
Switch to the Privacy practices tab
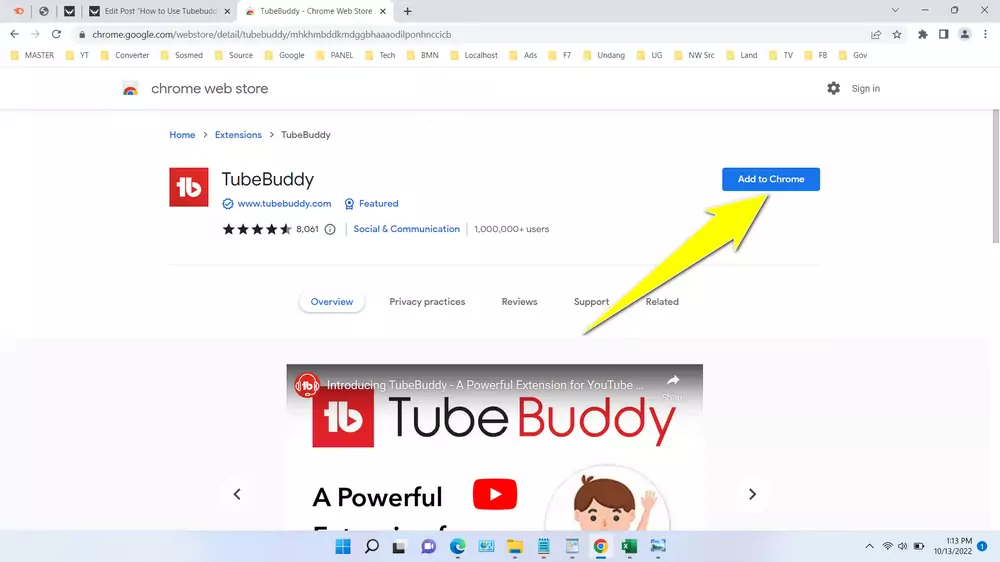[x=427, y=302]
